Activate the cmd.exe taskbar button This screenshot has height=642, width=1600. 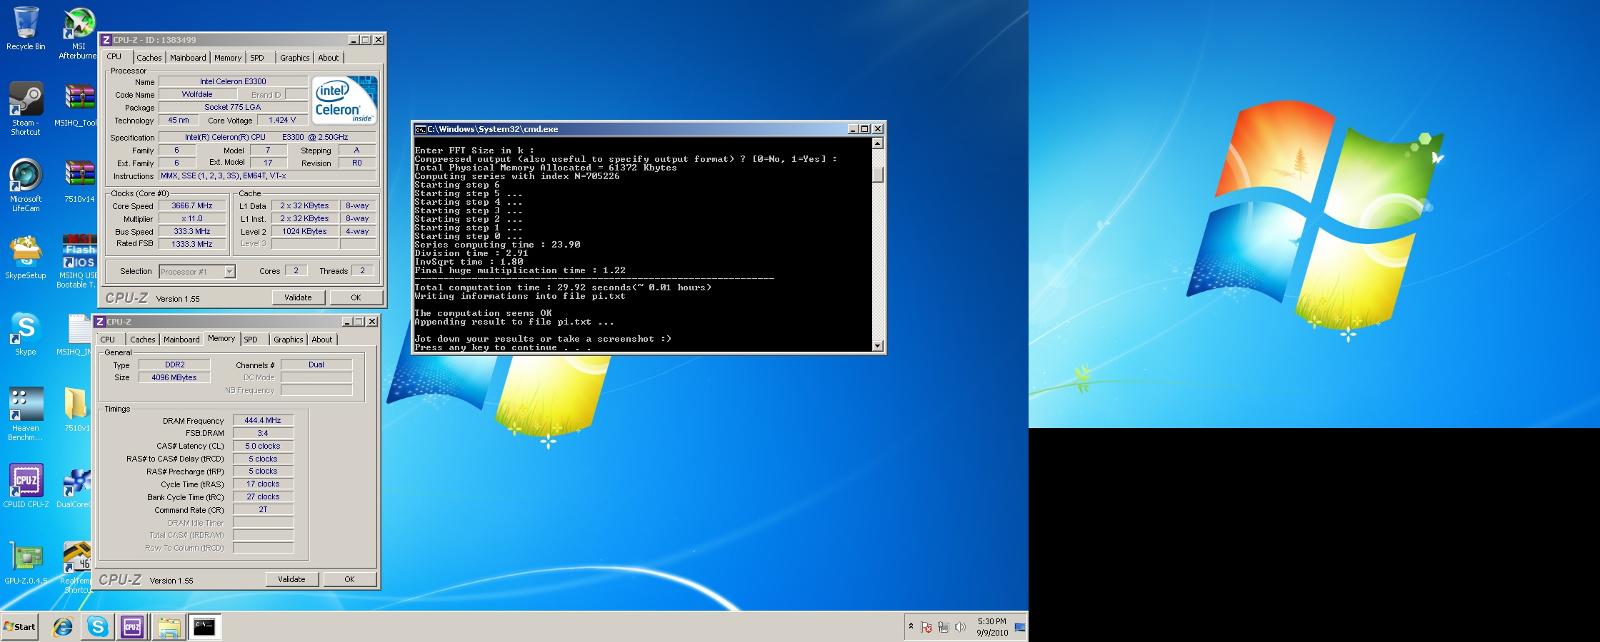coord(204,627)
